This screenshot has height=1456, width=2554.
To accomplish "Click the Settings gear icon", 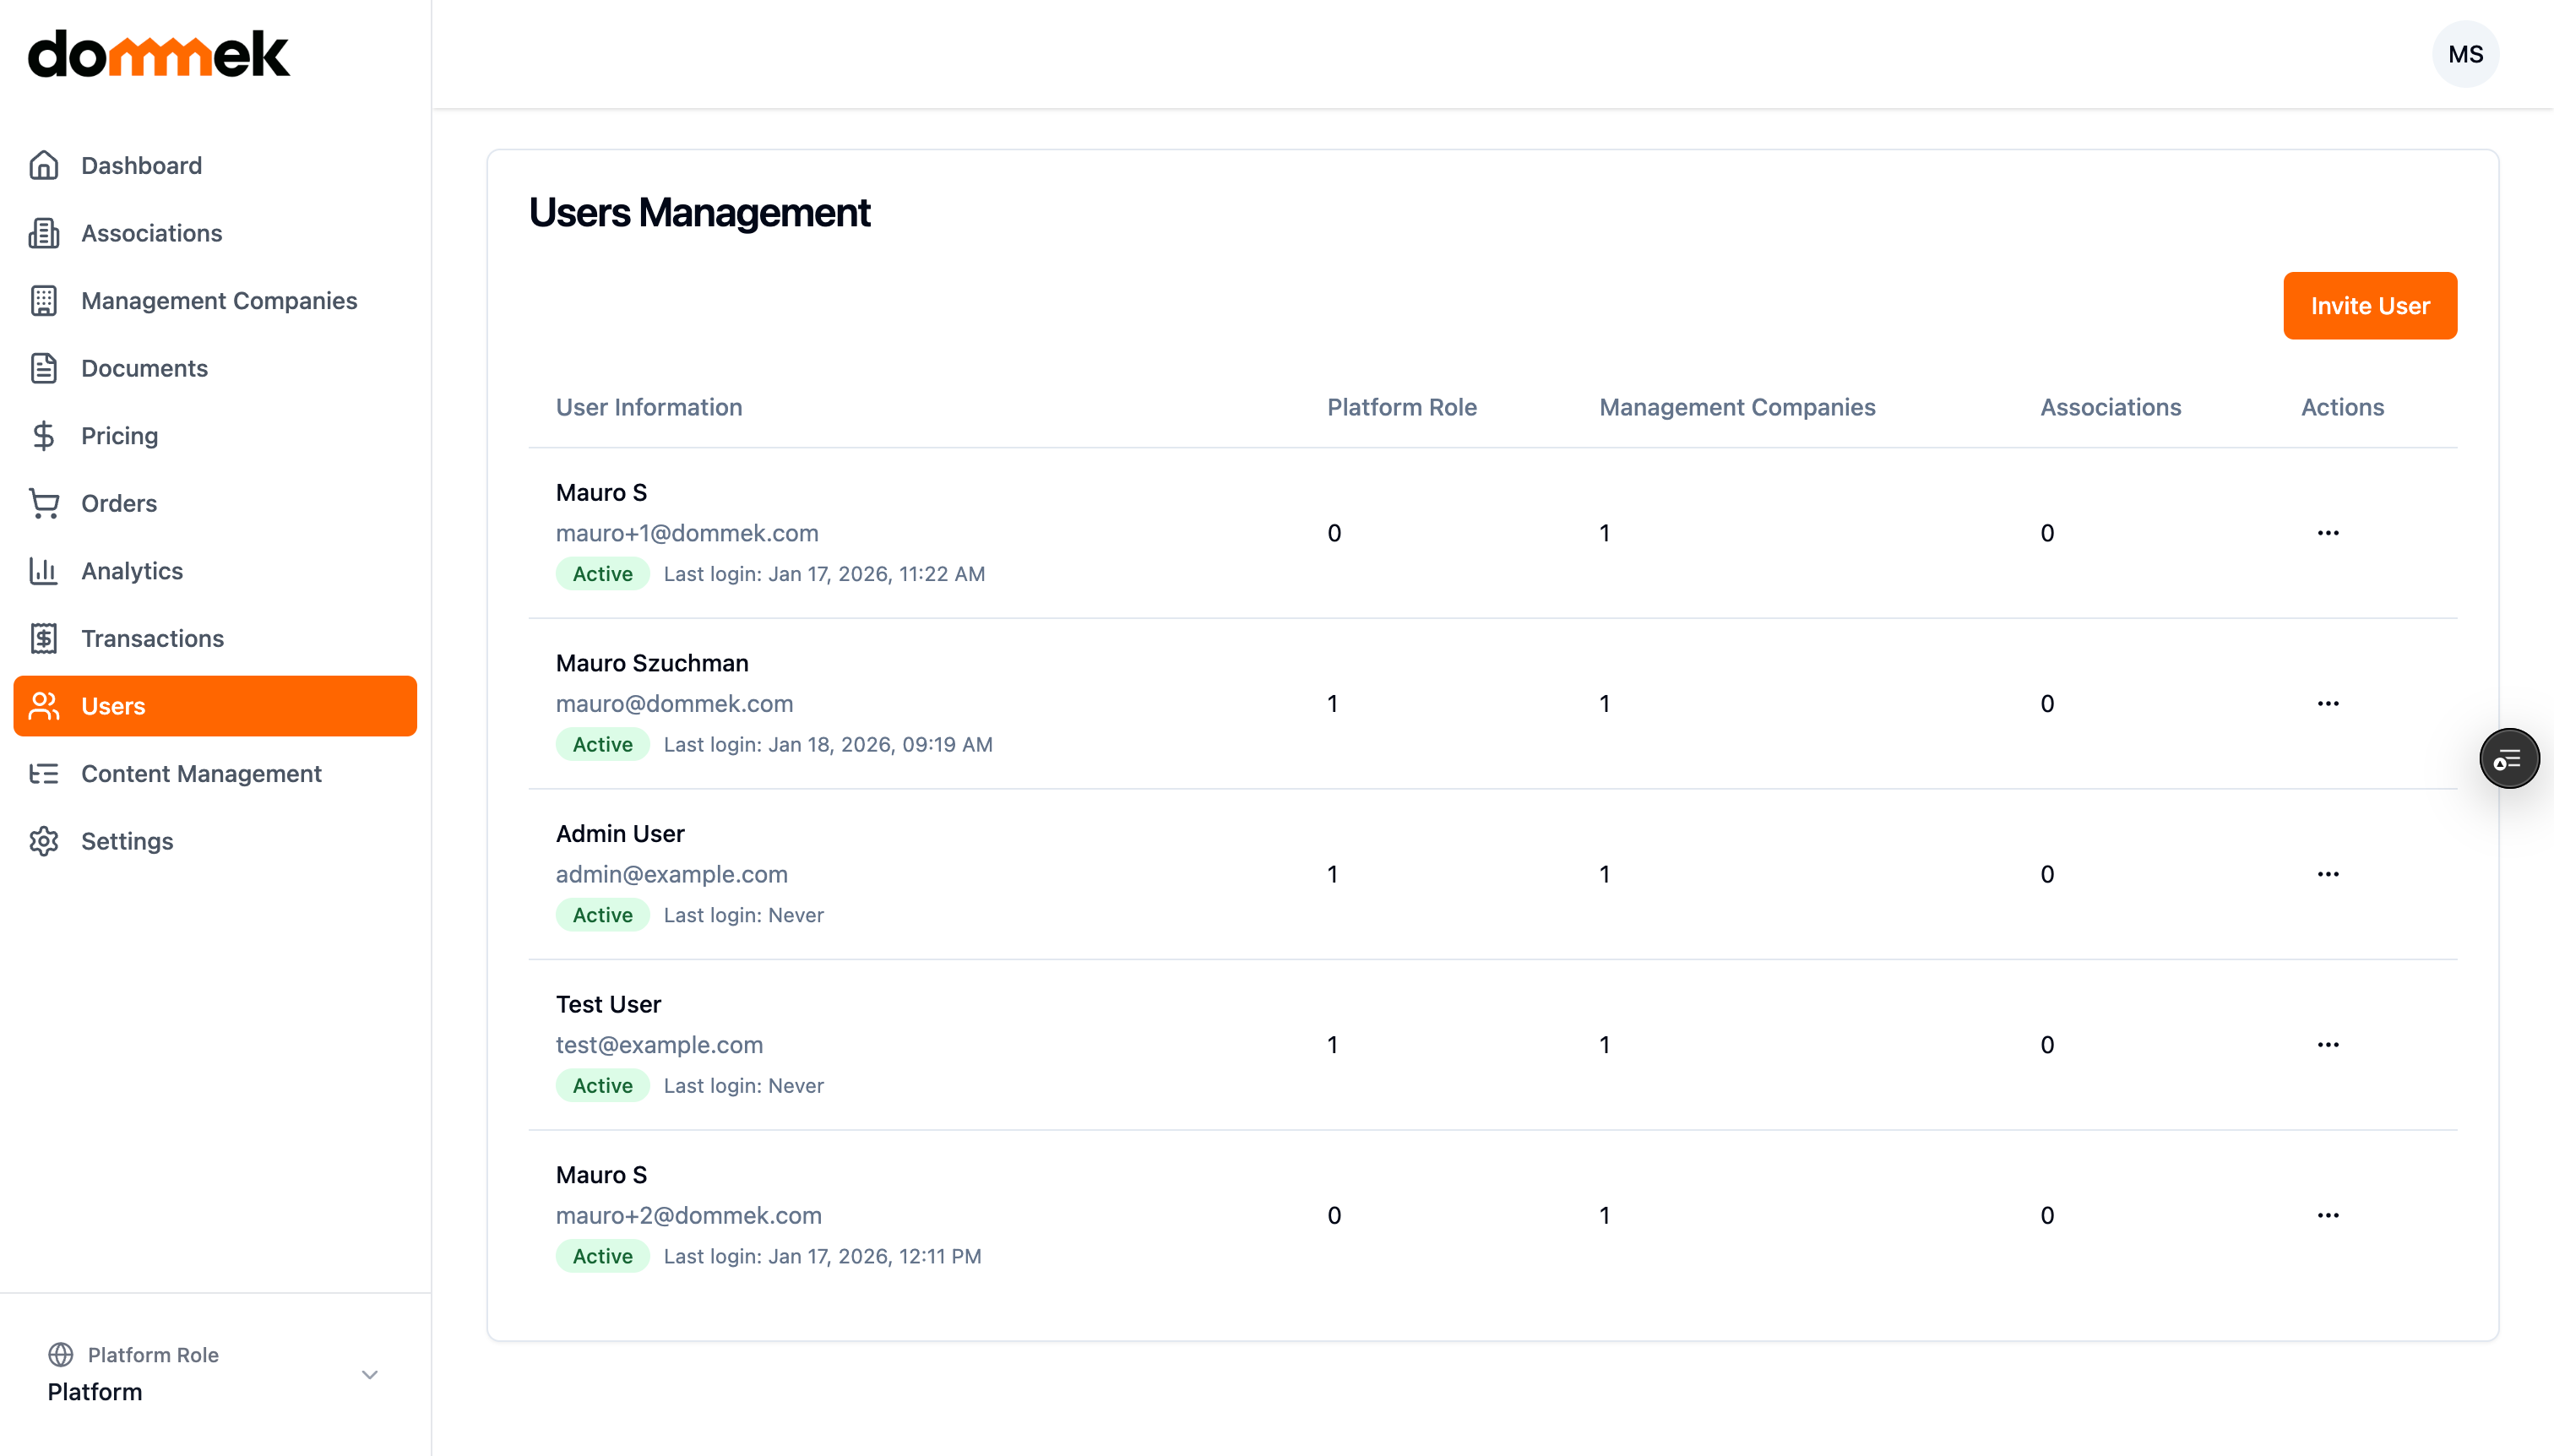I will click(44, 841).
